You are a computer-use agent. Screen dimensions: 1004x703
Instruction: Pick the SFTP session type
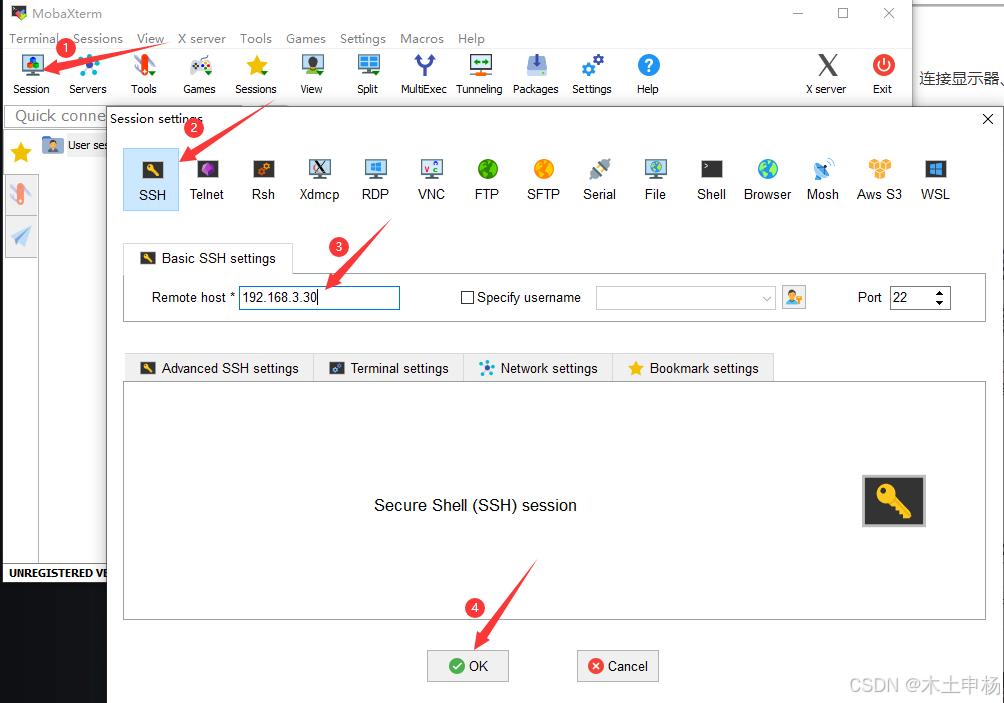click(x=544, y=180)
